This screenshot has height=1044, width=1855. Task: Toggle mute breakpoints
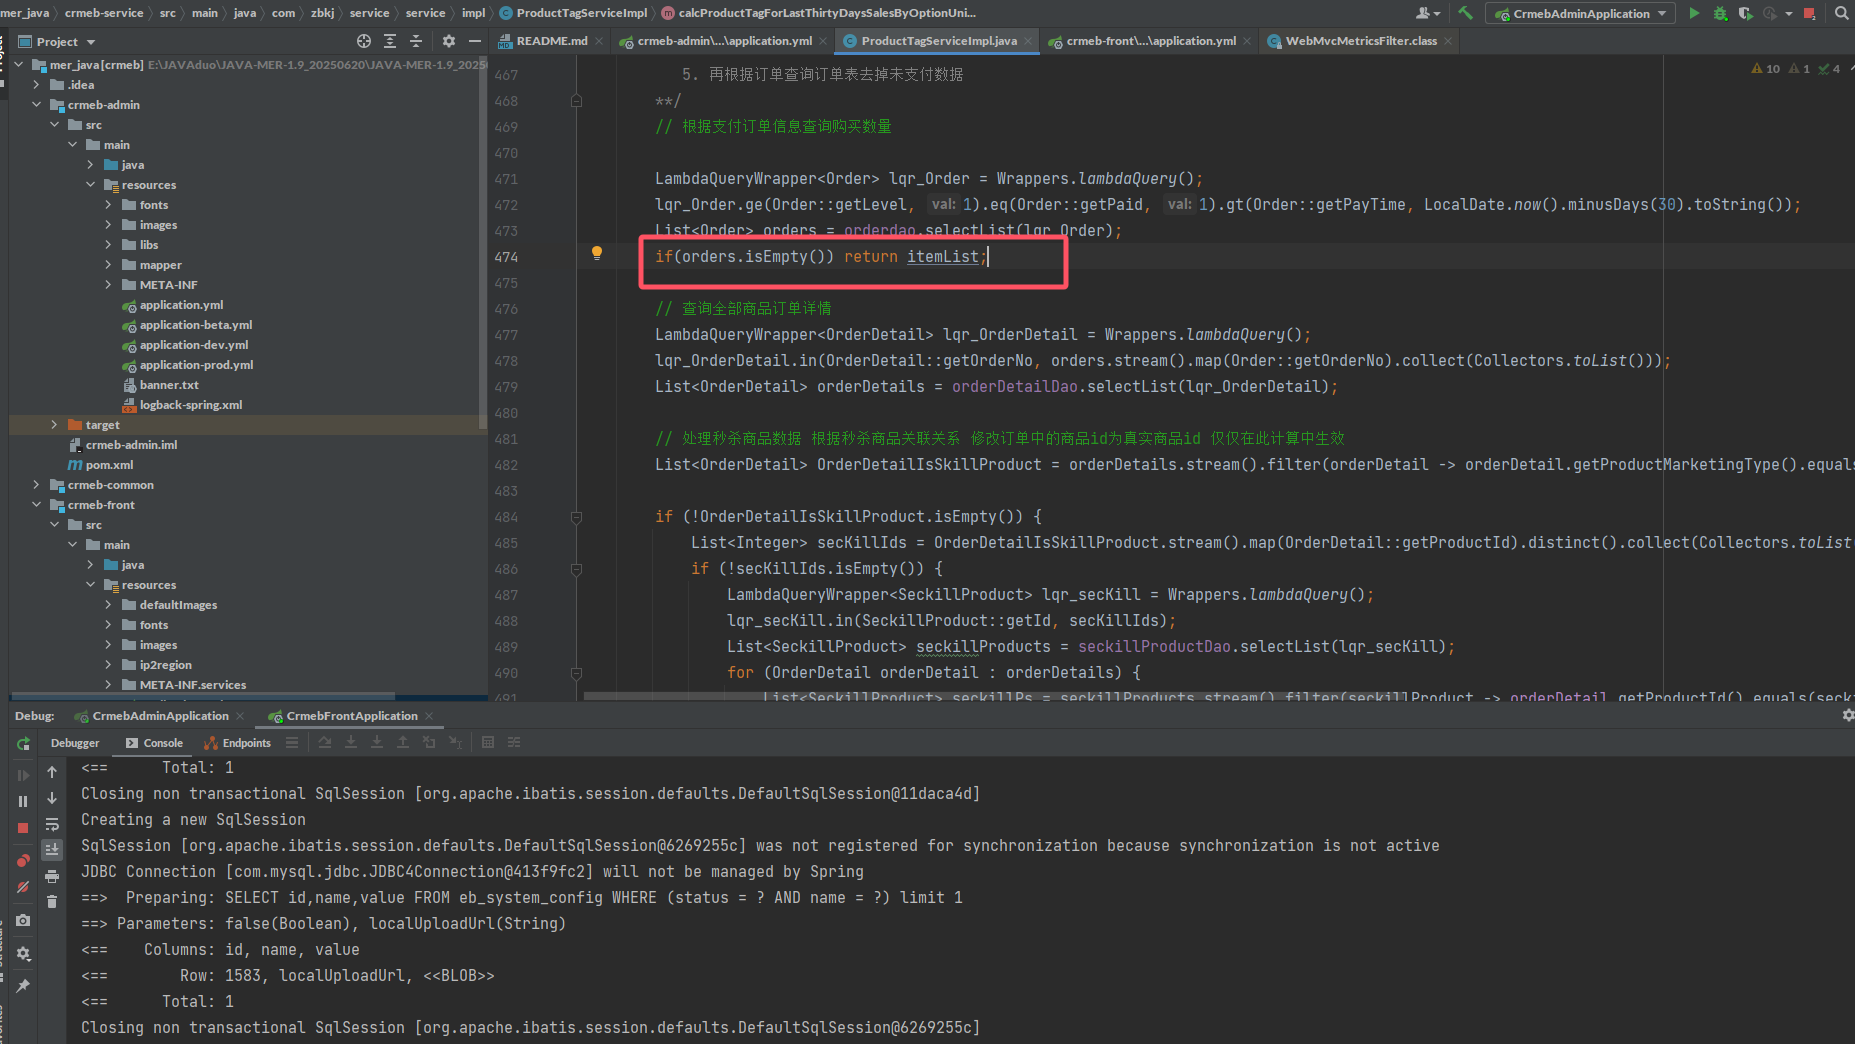click(x=23, y=887)
